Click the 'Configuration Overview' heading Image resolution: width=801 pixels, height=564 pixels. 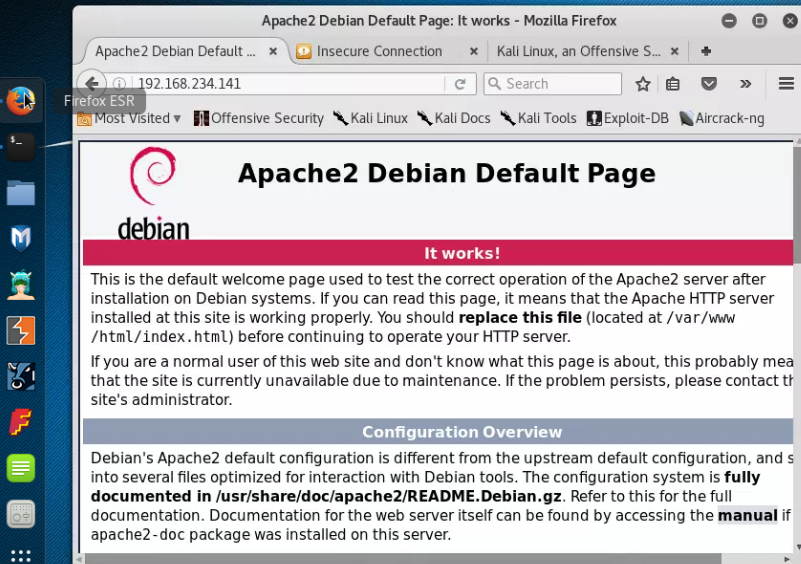462,432
